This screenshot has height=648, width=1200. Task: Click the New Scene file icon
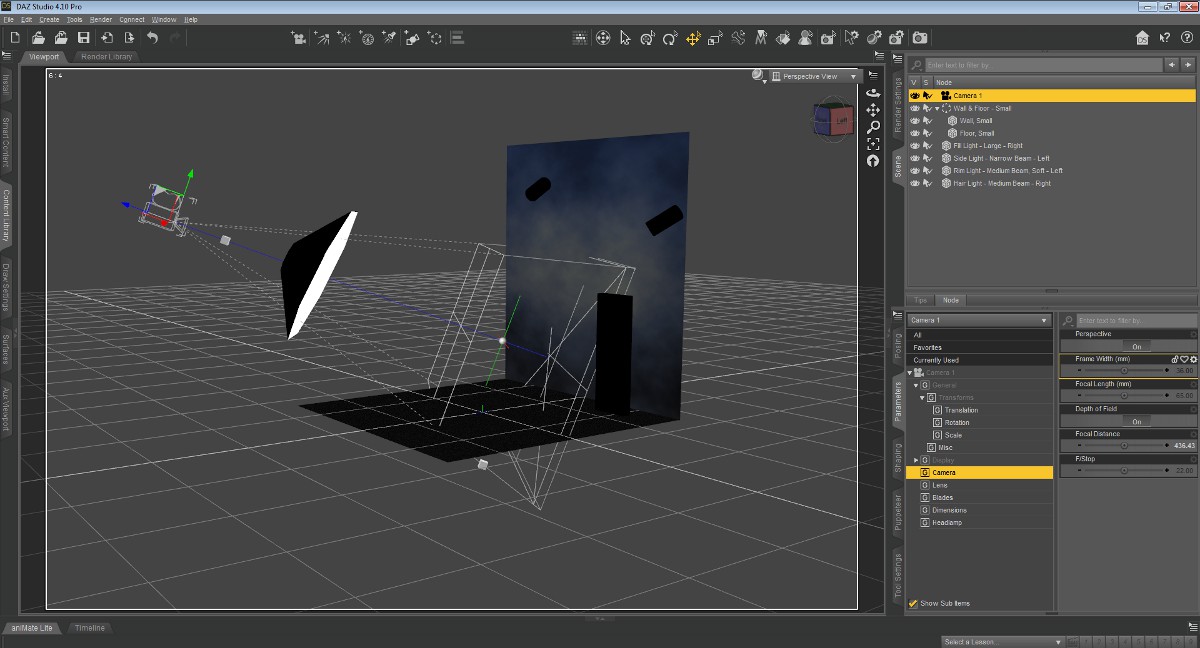tap(15, 38)
